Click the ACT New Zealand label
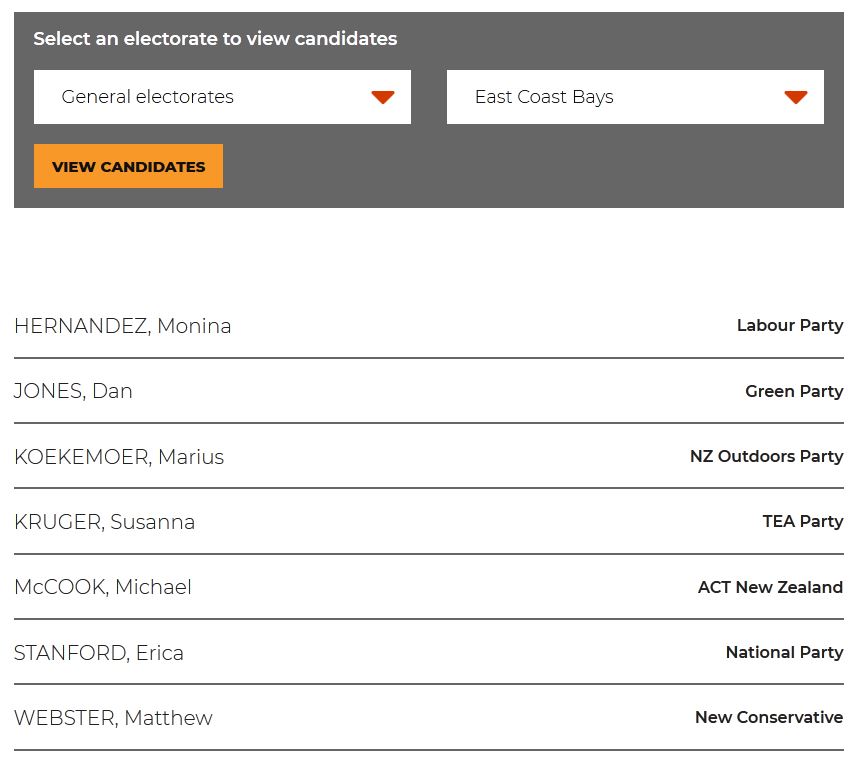860x771 pixels. (x=770, y=587)
